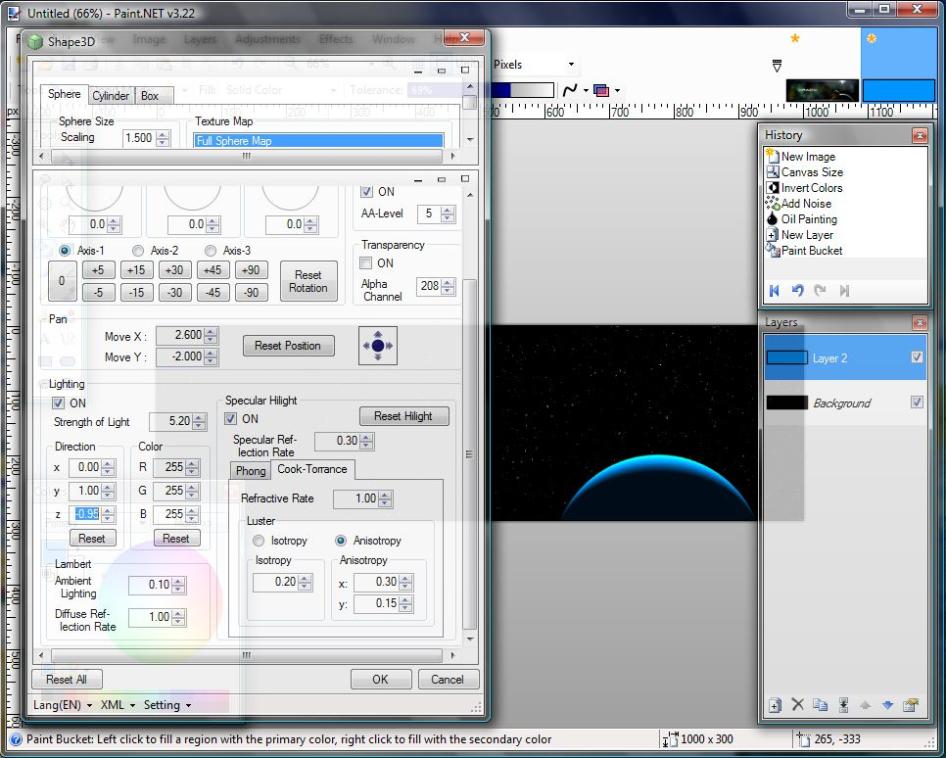The width and height of the screenshot is (946, 758).
Task: Click the Undo arrow in History panel
Action: tap(797, 291)
